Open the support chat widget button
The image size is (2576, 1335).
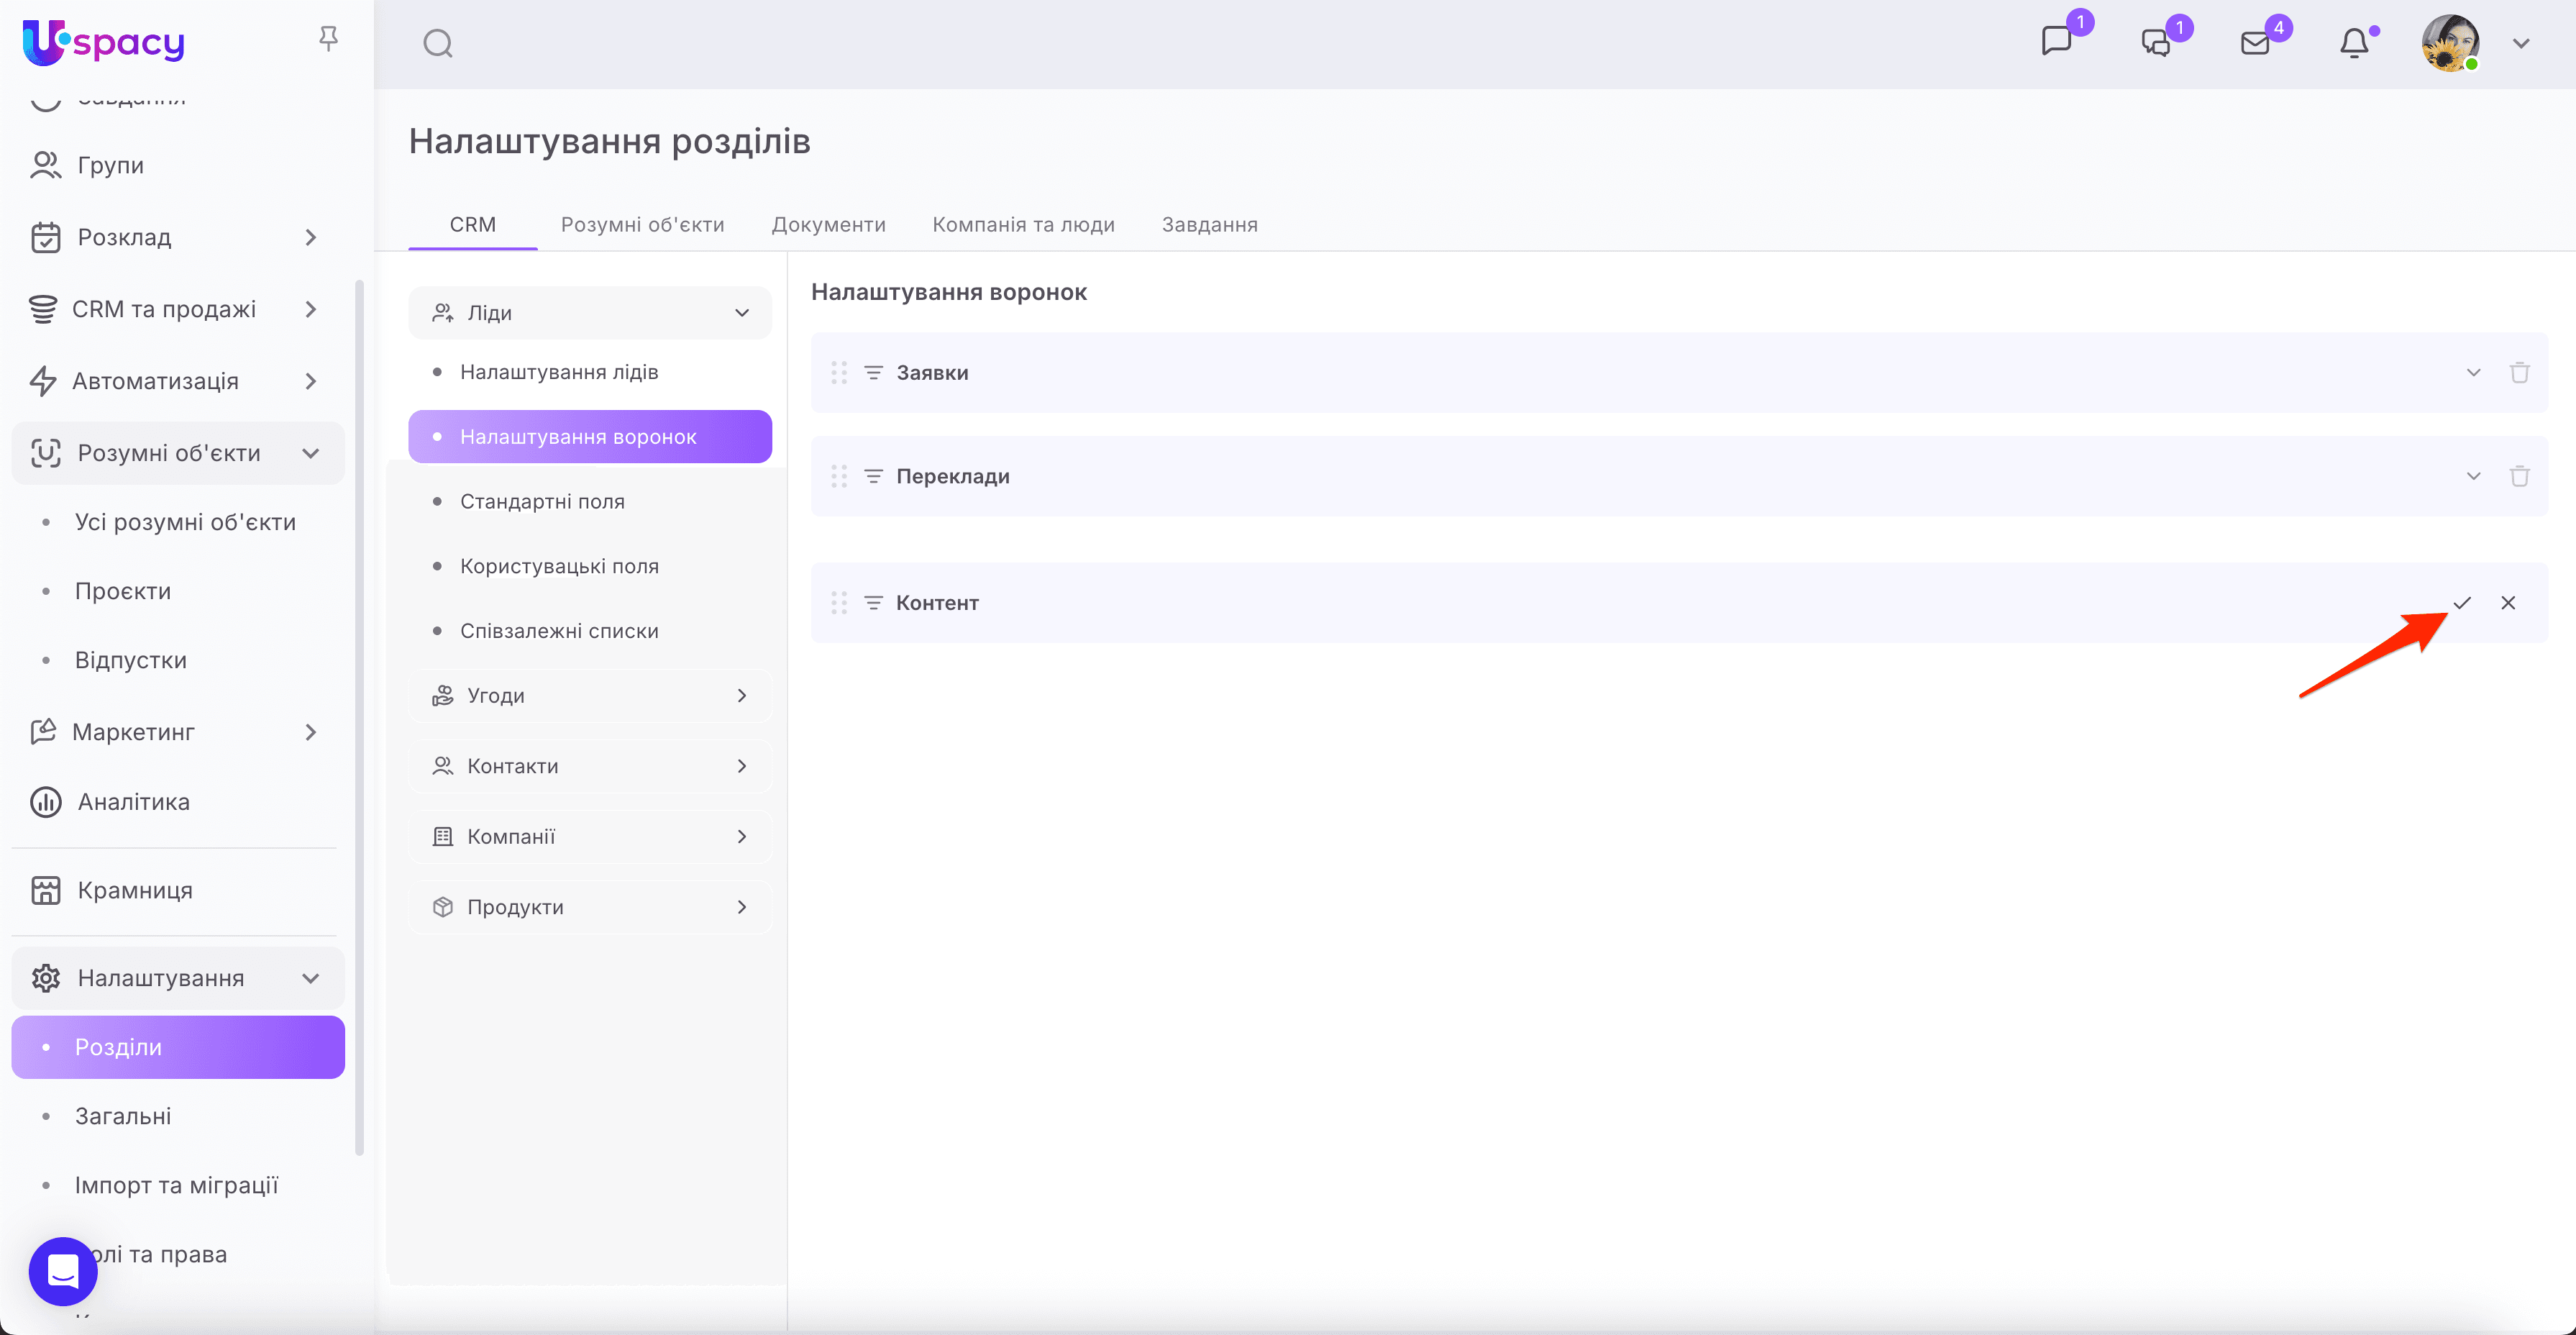63,1271
